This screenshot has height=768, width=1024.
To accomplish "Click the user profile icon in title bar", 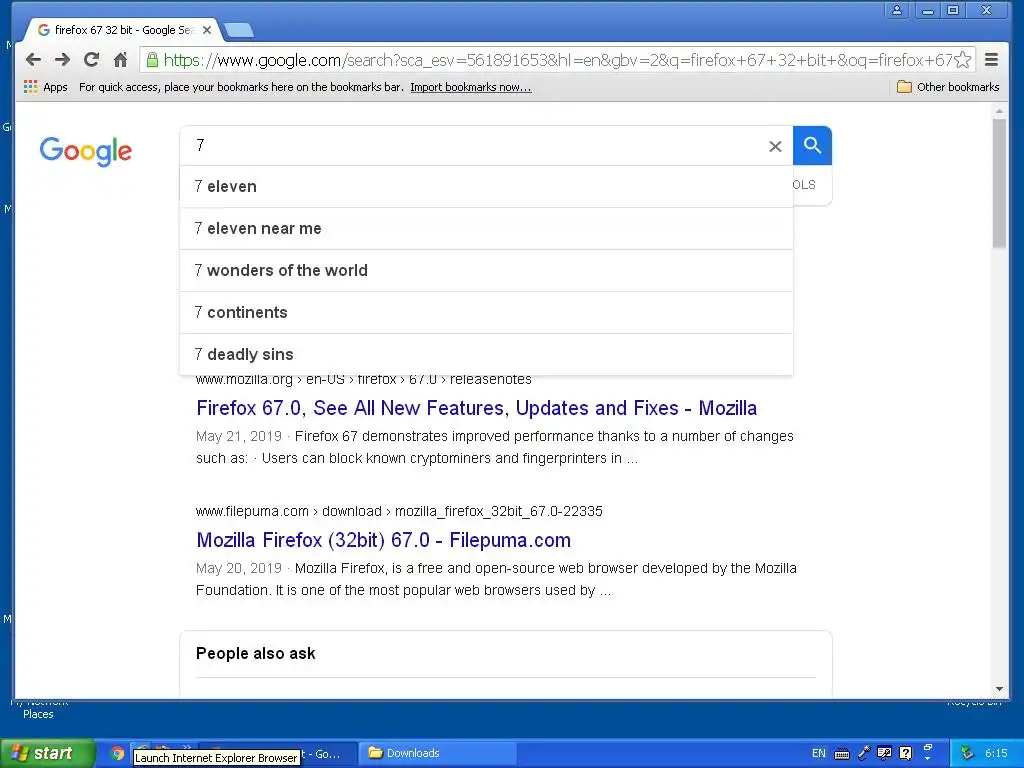I will click(897, 10).
